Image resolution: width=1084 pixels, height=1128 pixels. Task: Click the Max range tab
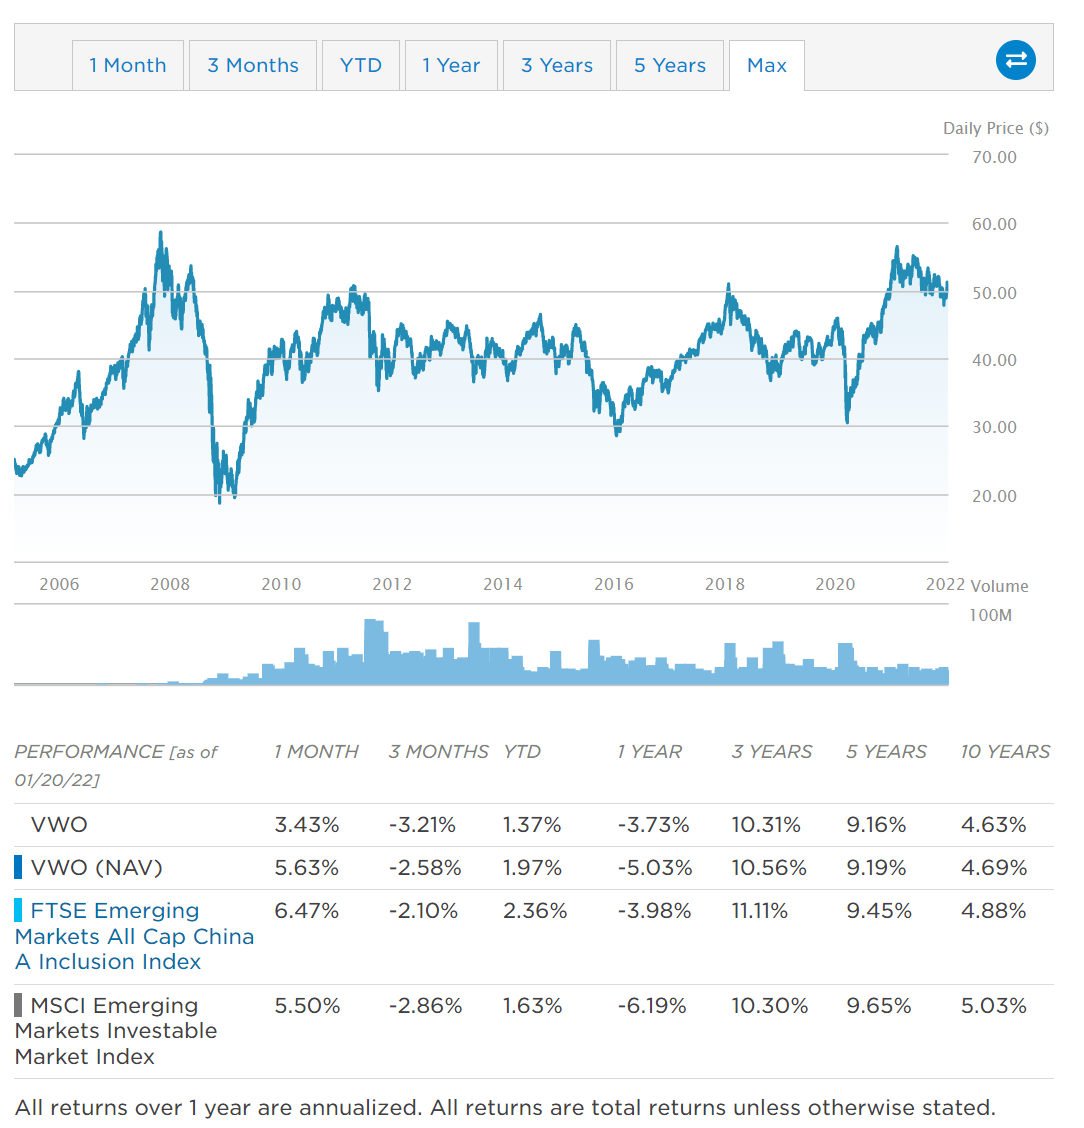tap(767, 65)
